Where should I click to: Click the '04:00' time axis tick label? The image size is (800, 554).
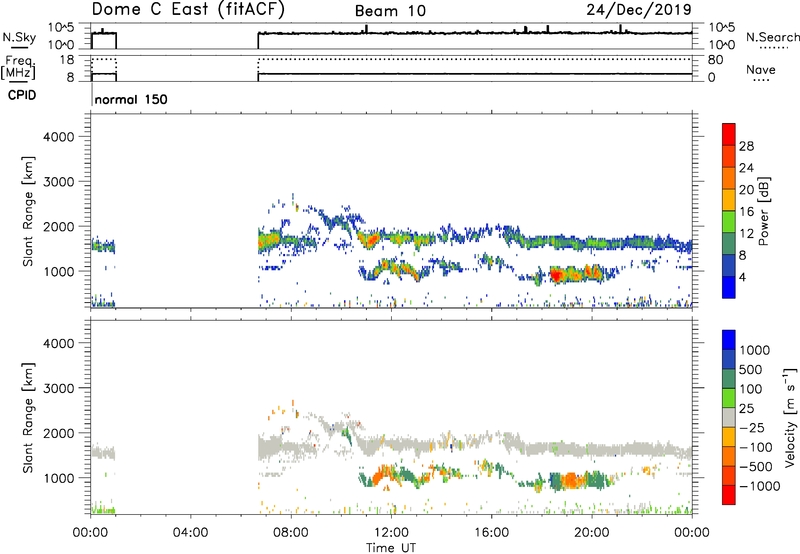point(190,533)
